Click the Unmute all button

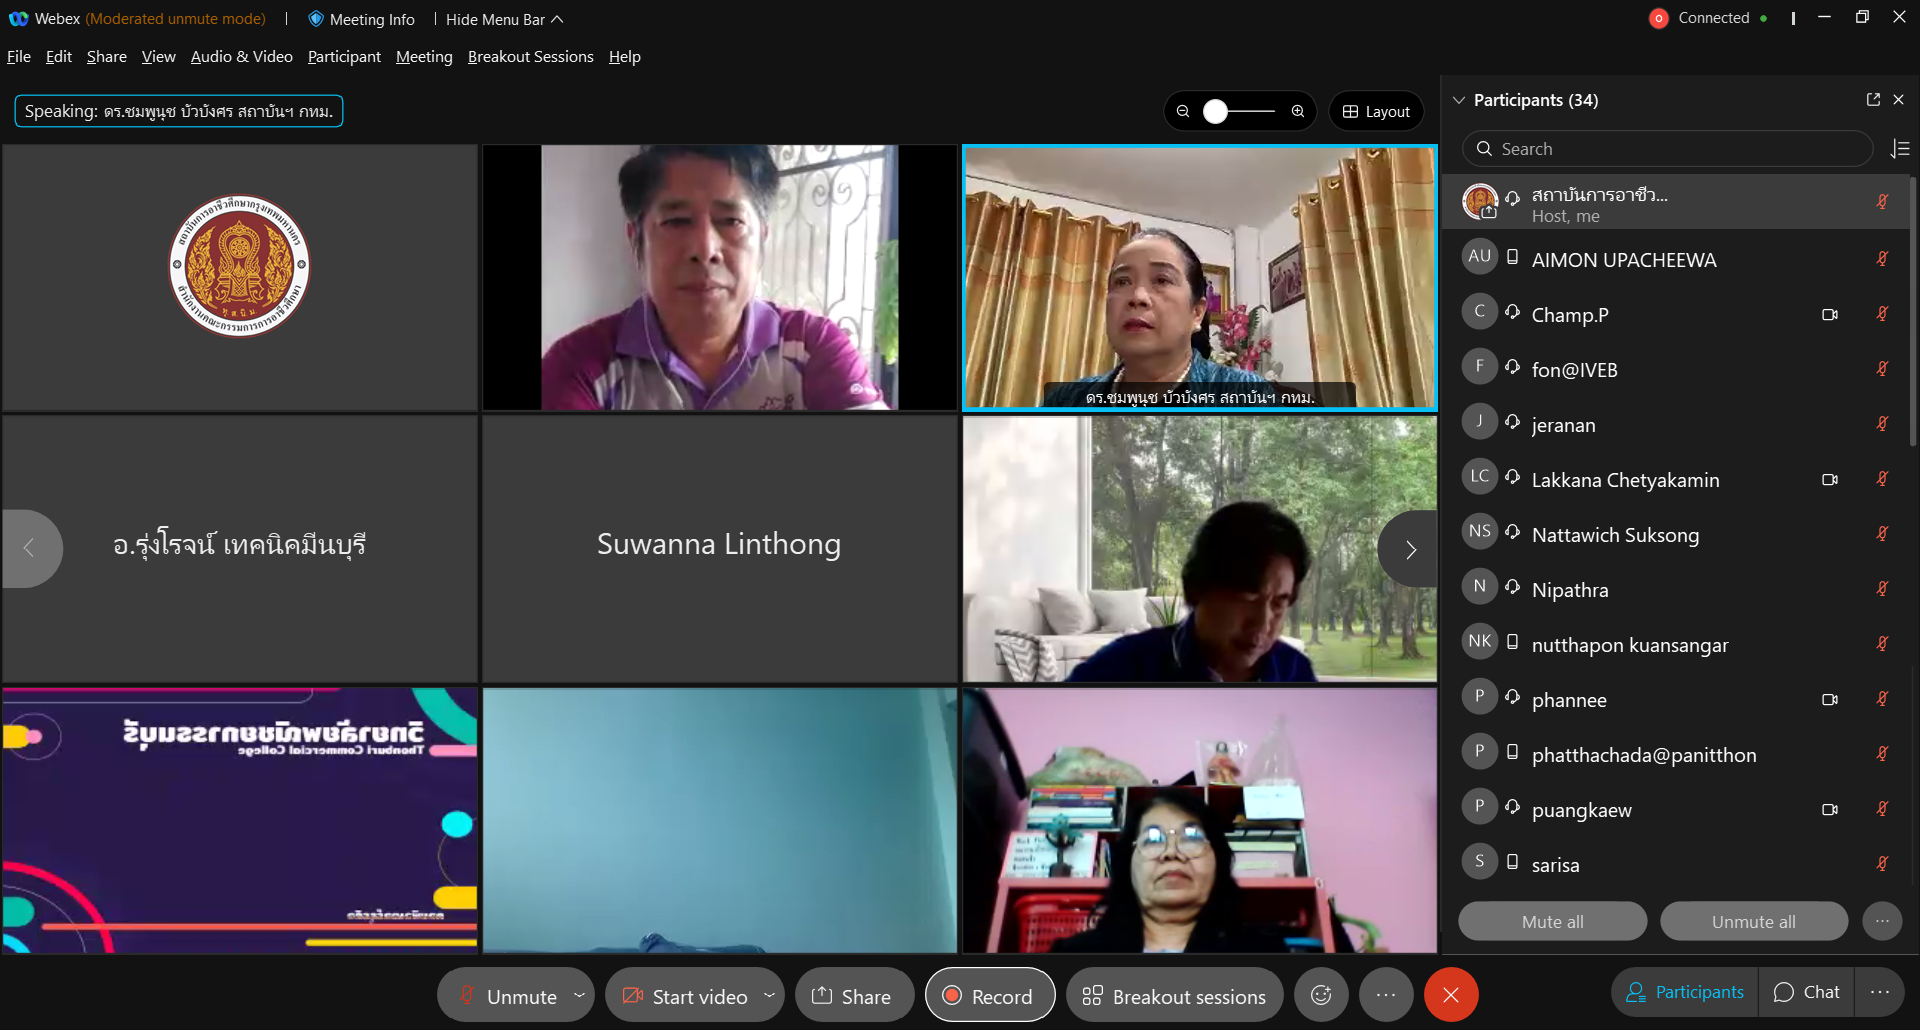tap(1754, 921)
